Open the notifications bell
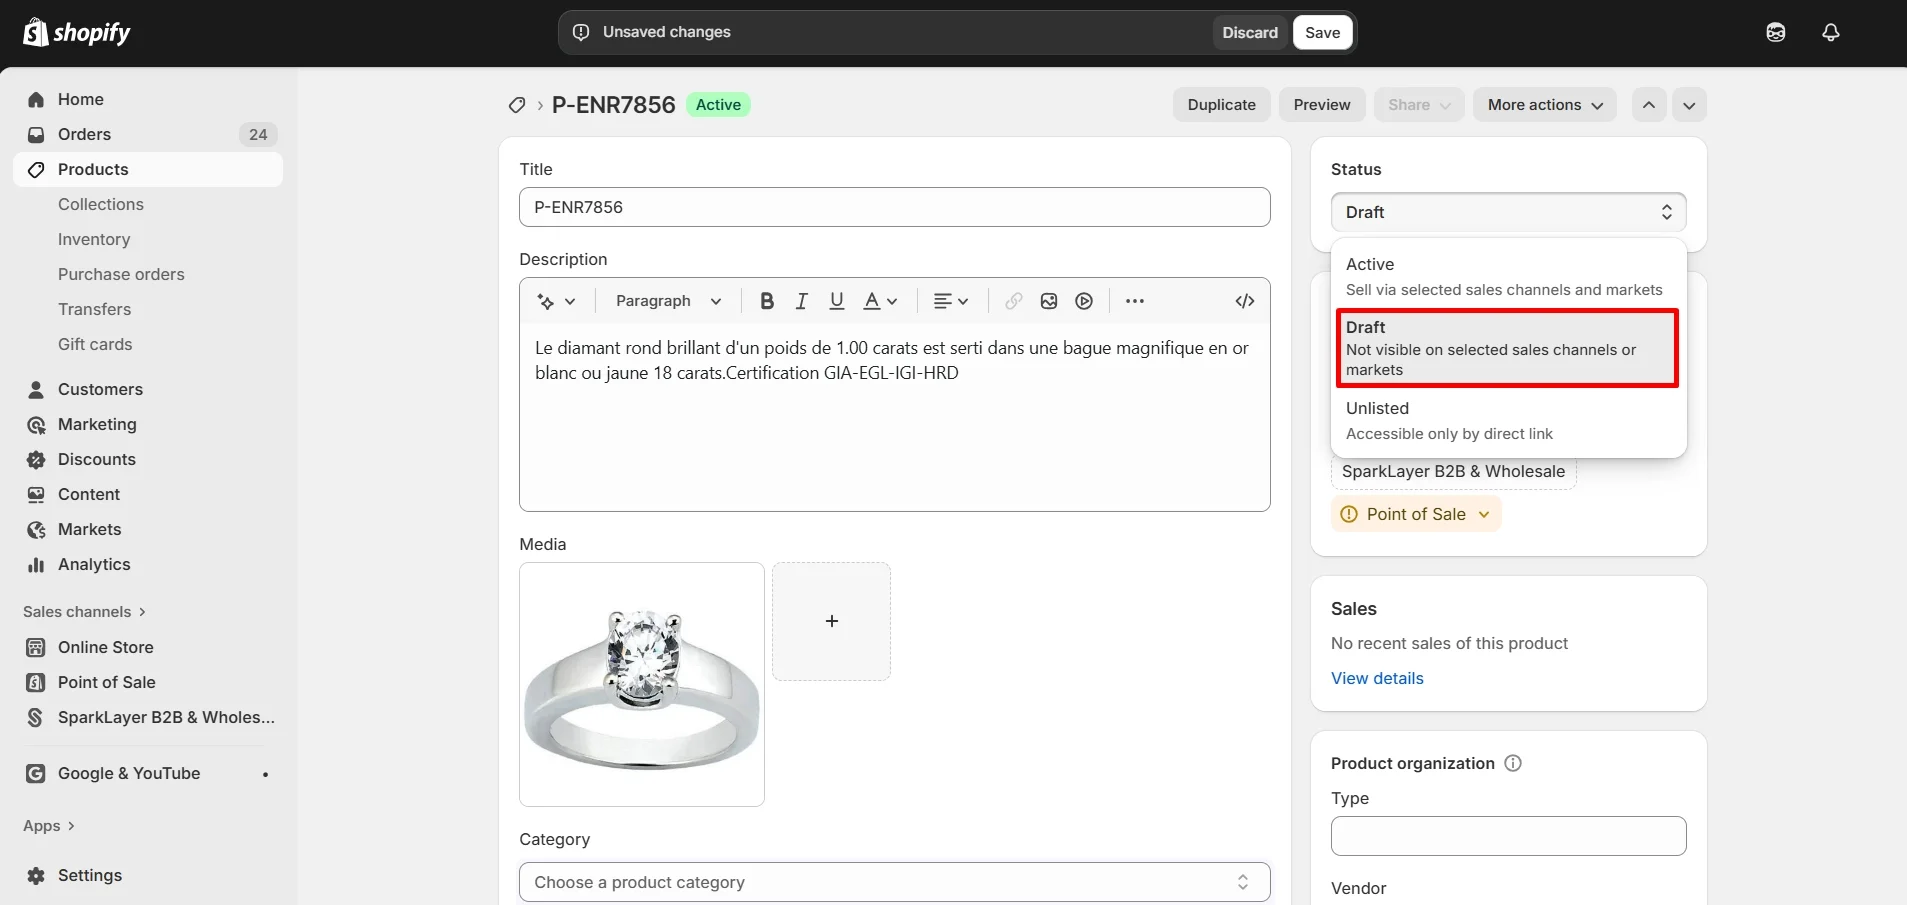 [x=1831, y=31]
